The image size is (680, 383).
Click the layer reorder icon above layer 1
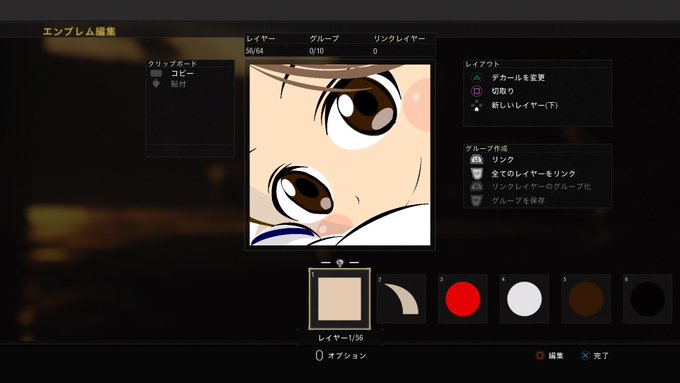click(340, 262)
